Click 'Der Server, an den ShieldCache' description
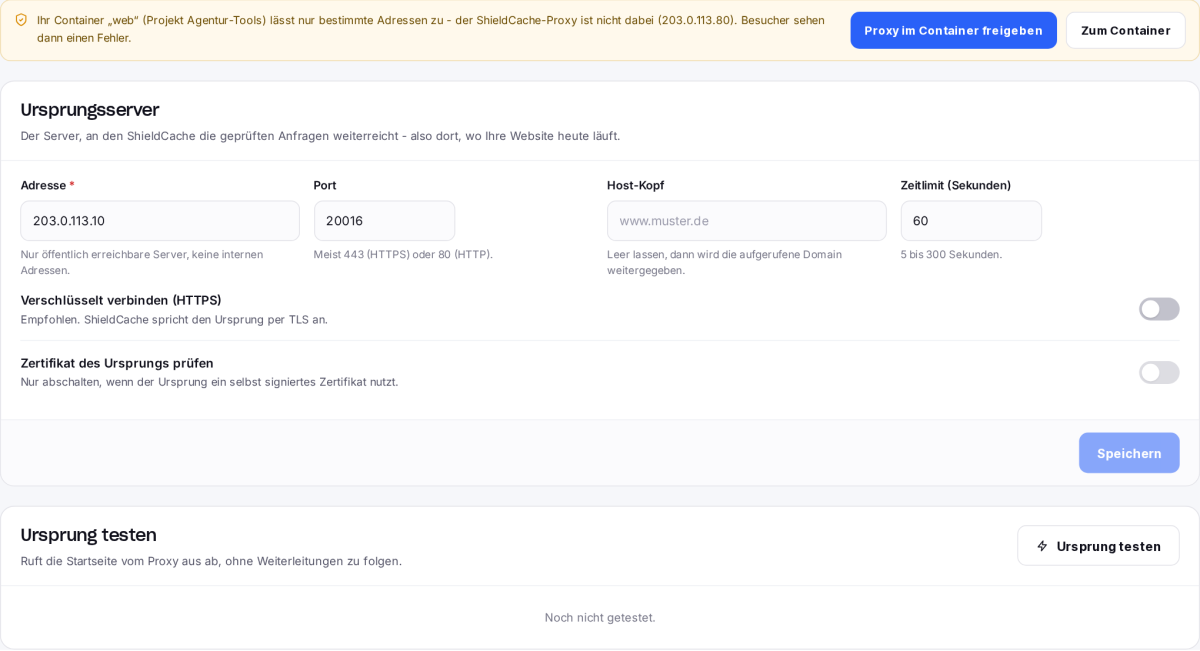 point(320,136)
